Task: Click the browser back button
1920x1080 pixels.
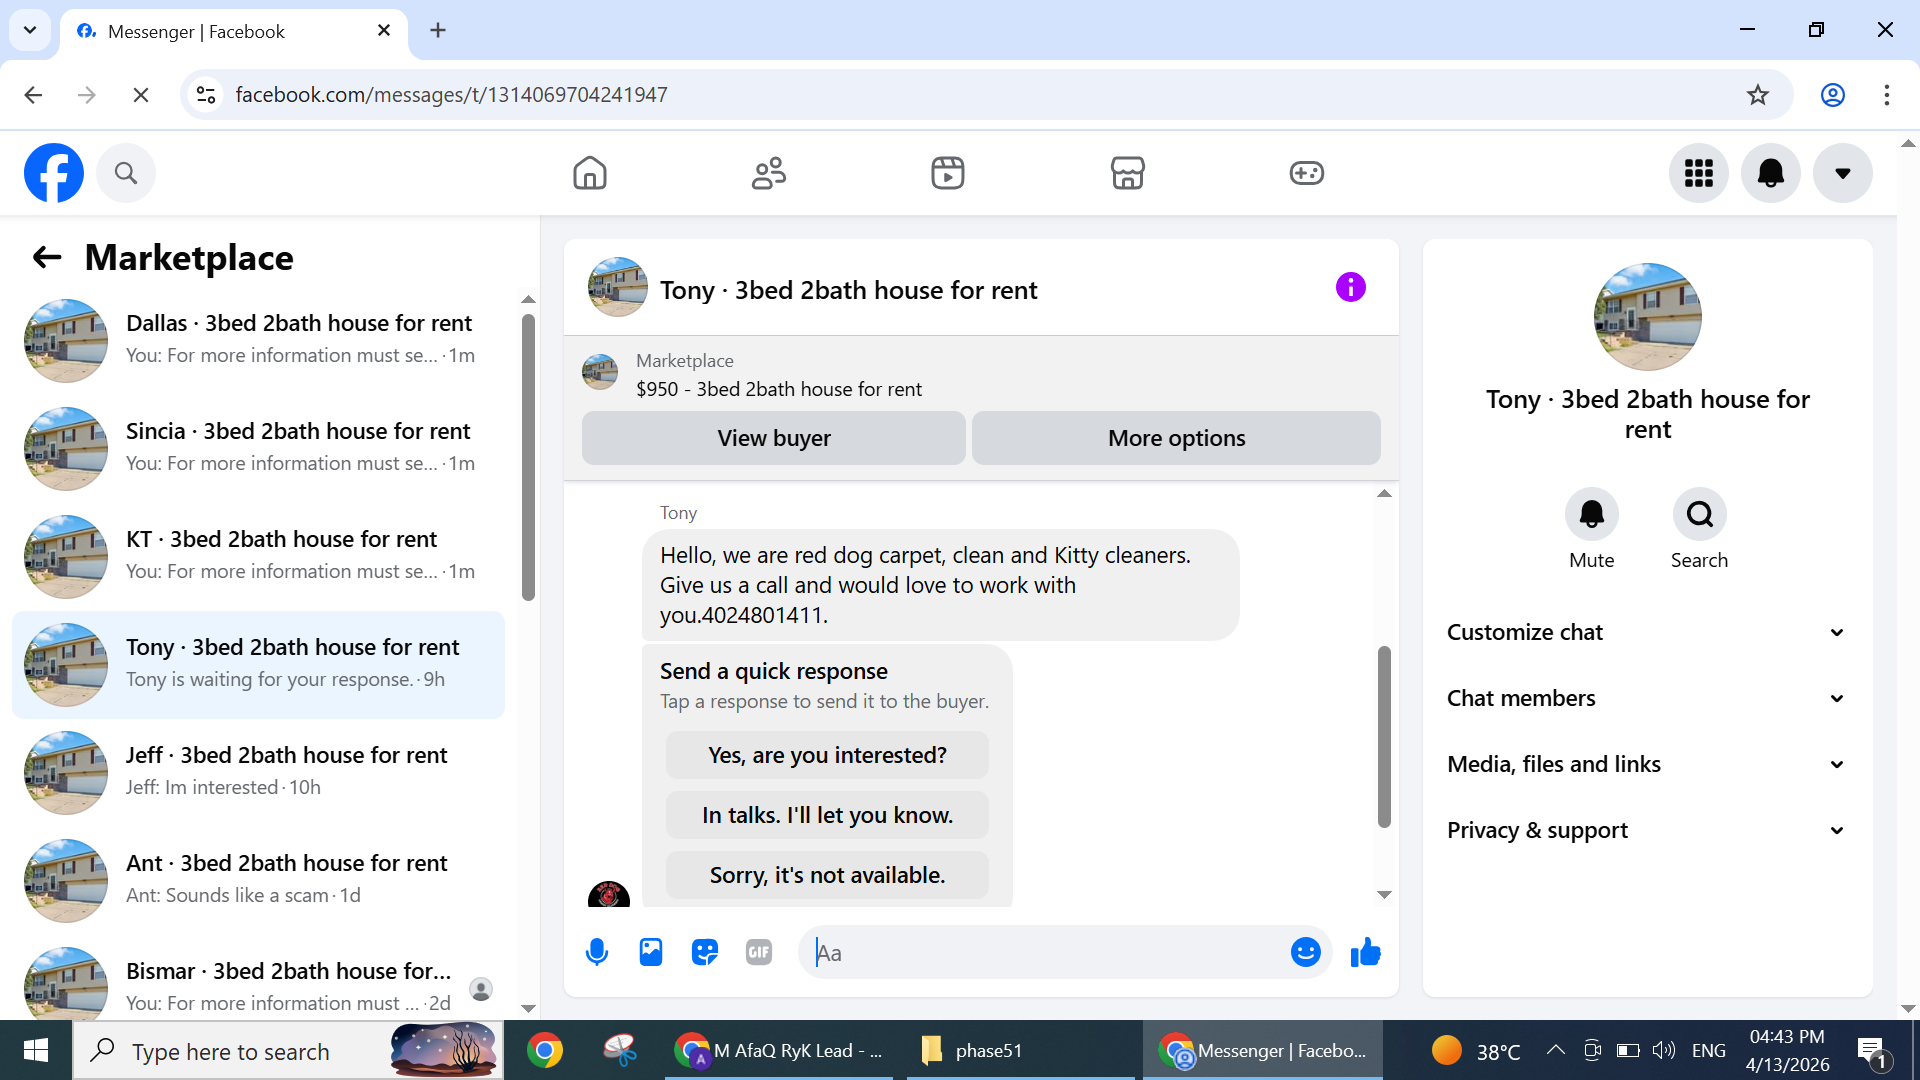Action: click(33, 95)
